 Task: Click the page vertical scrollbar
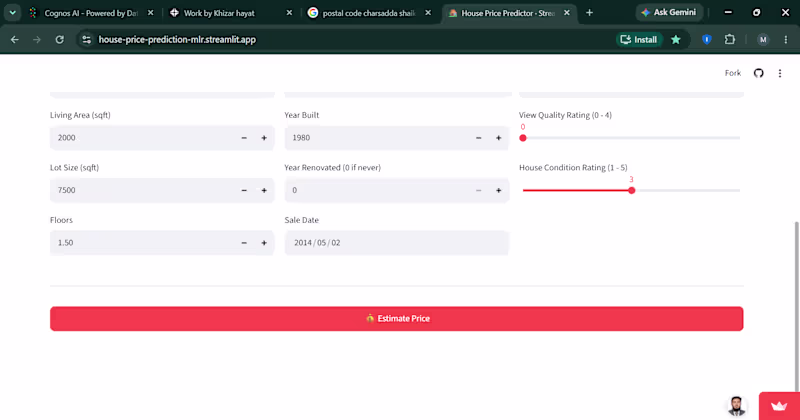[797, 306]
